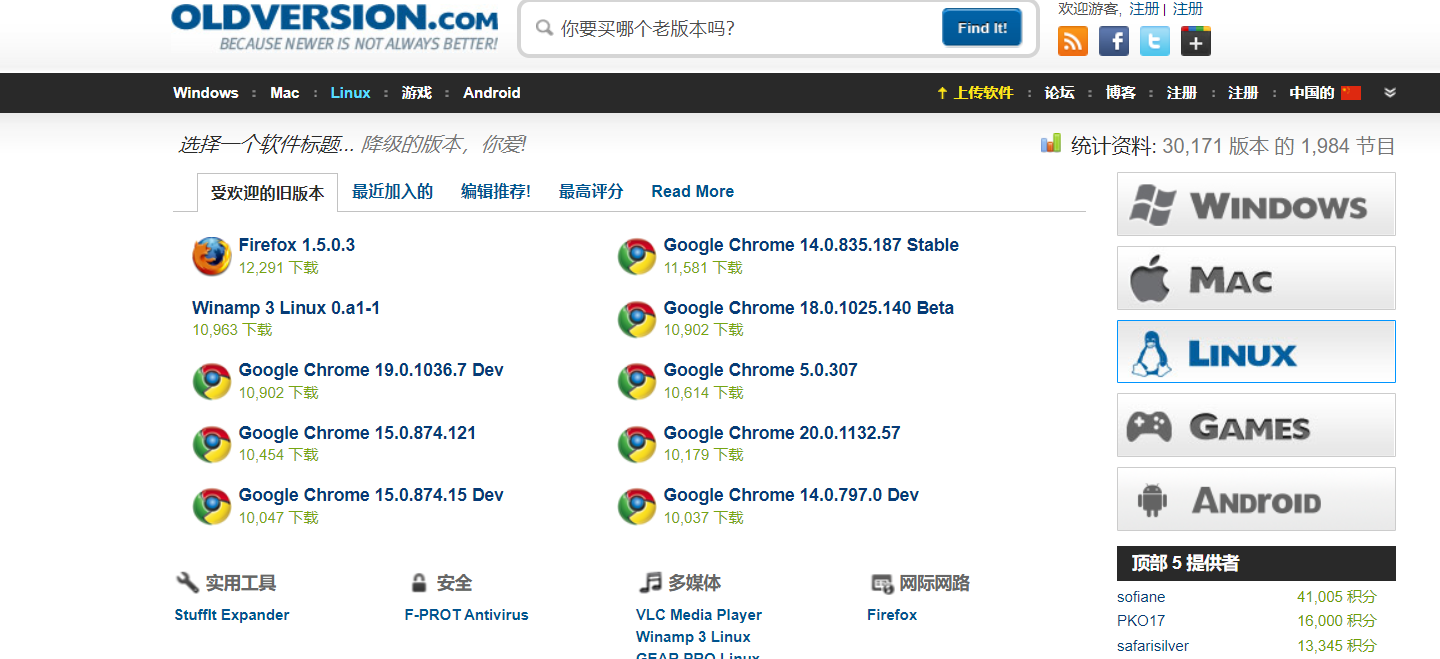Open provider safarisilver's profile
The height and width of the screenshot is (659, 1440).
(x=1153, y=646)
